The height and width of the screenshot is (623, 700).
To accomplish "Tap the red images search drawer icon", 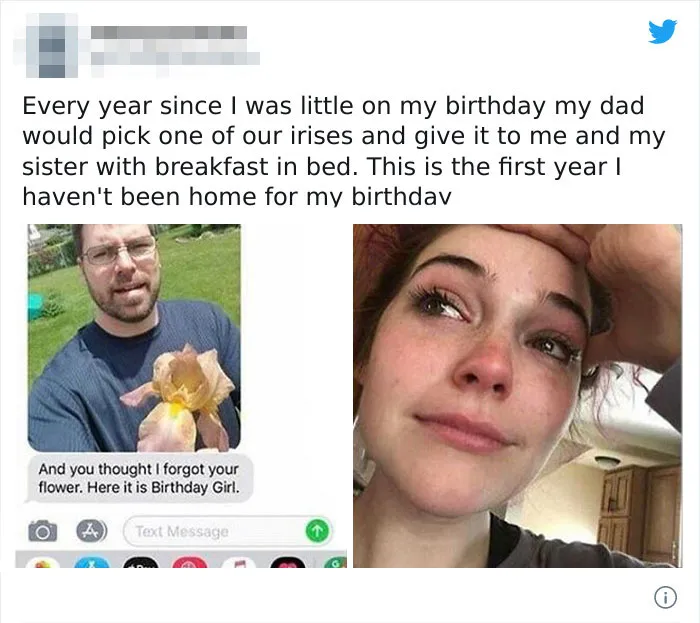I will tap(190, 562).
